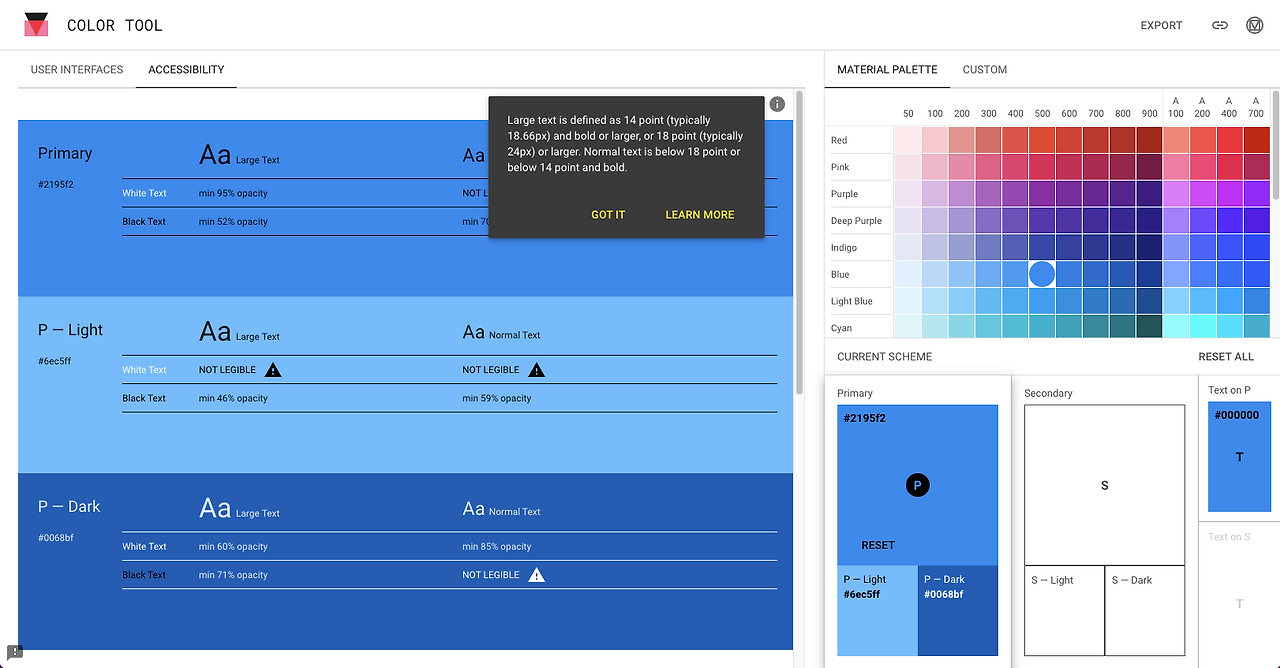The width and height of the screenshot is (1280, 668).
Task: Open the Custom palette tab
Action: [985, 70]
